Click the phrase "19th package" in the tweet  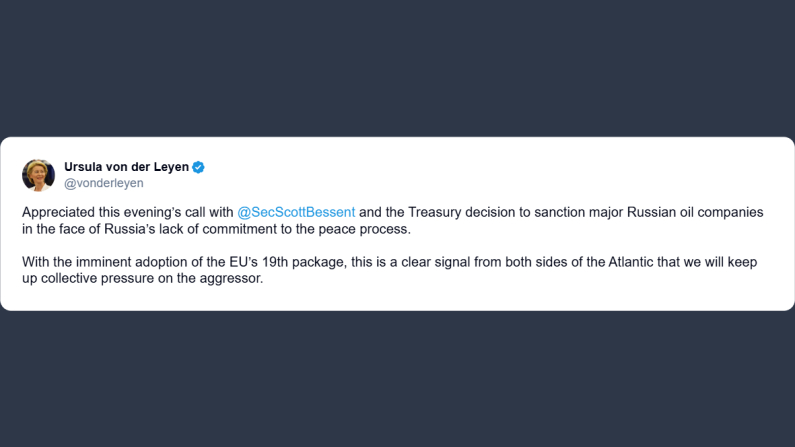click(x=342, y=262)
